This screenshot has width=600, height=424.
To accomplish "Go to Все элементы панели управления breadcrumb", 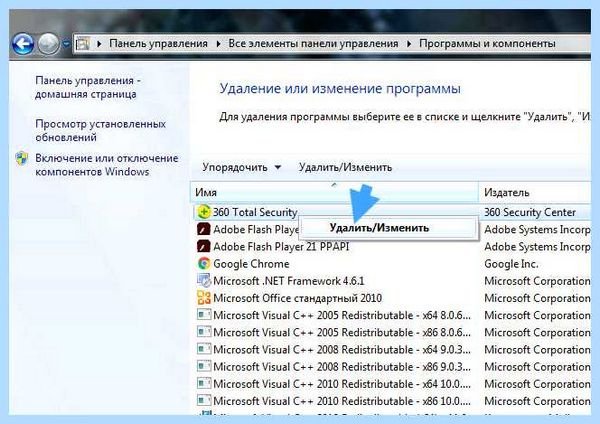I will coord(313,44).
